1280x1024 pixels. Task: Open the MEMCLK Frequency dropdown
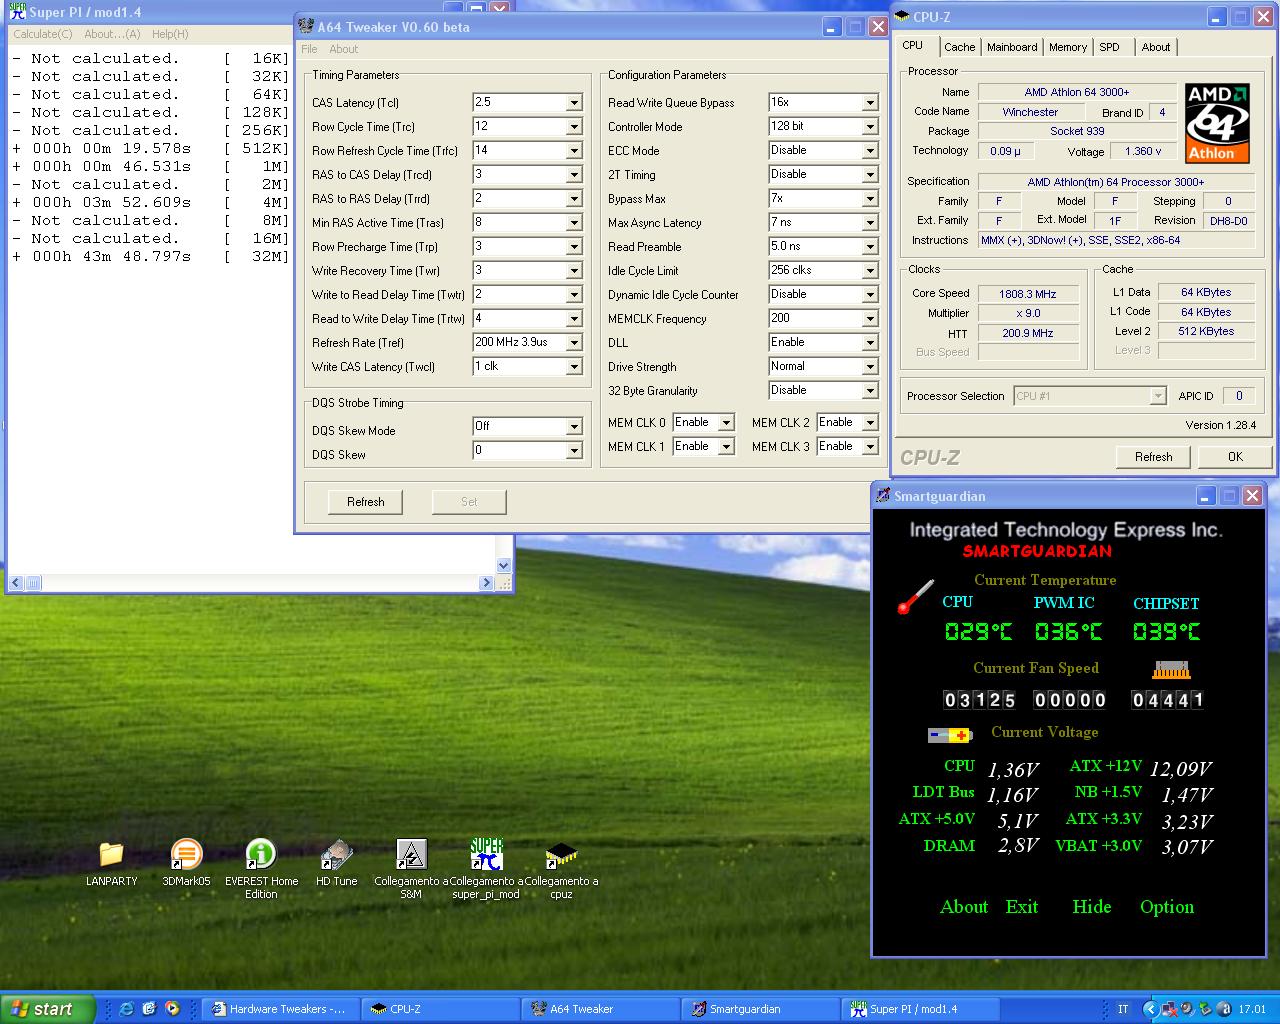pyautogui.click(x=870, y=319)
